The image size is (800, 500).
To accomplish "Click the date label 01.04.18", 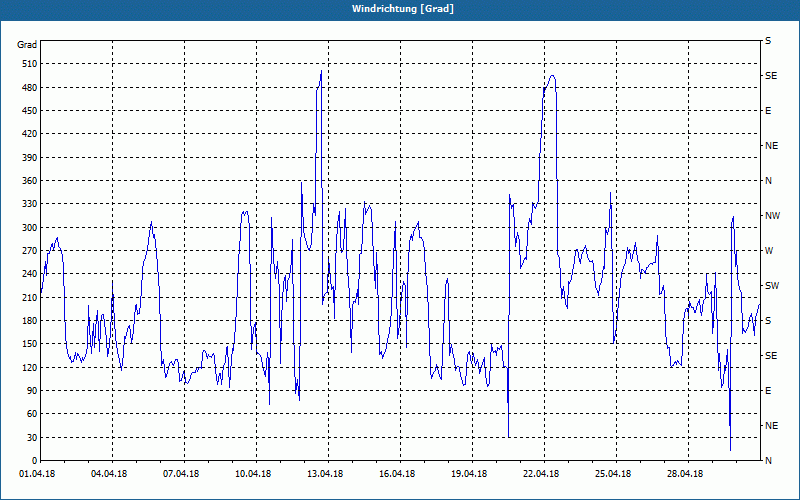I will pos(37,474).
